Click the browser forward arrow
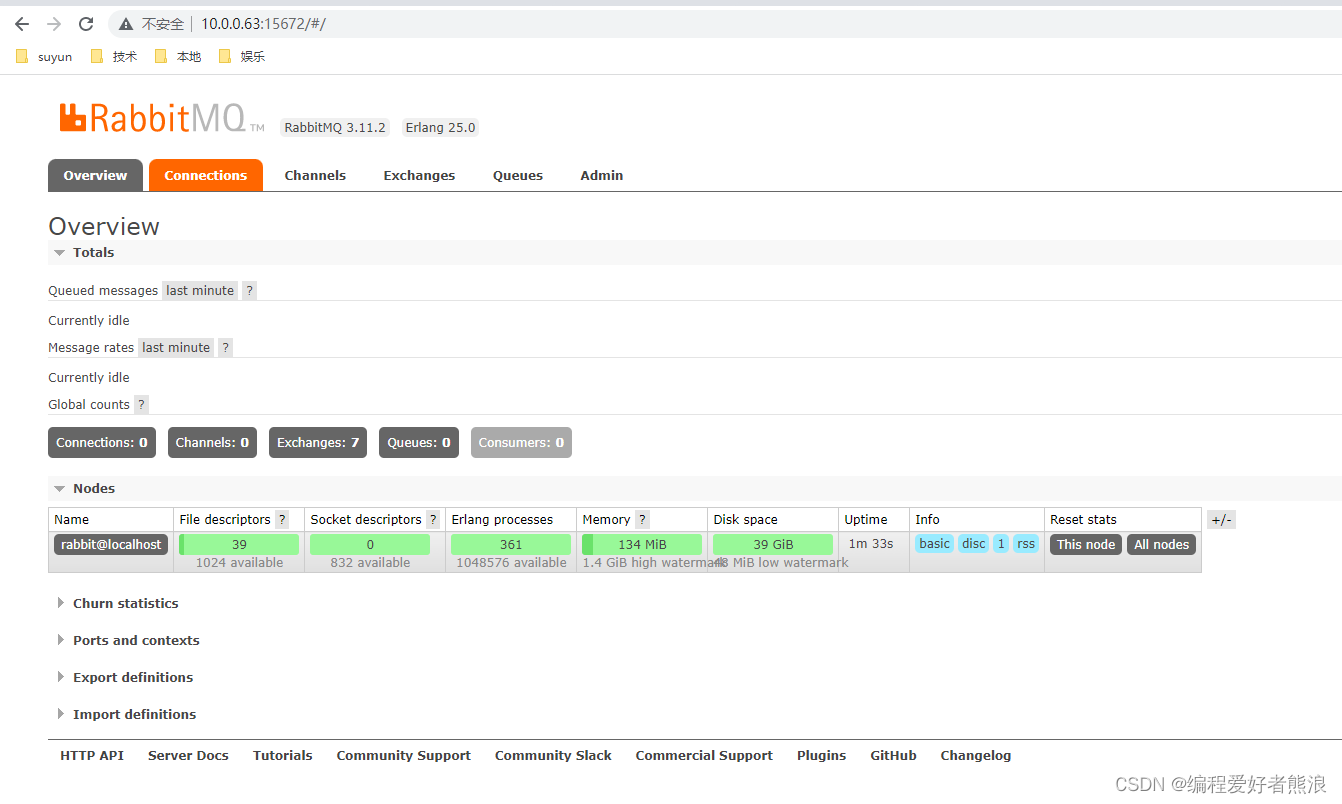1342x804 pixels. pos(54,24)
